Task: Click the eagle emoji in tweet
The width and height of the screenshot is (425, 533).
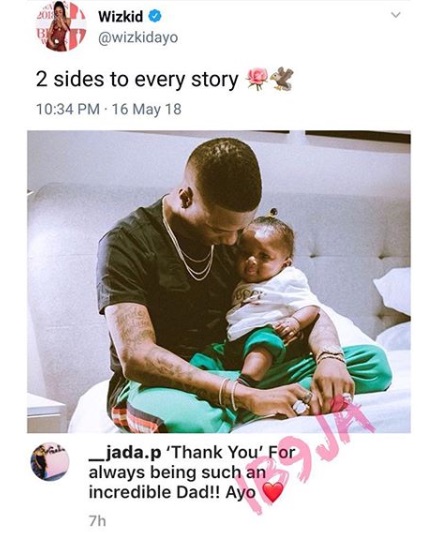Action: [282, 79]
